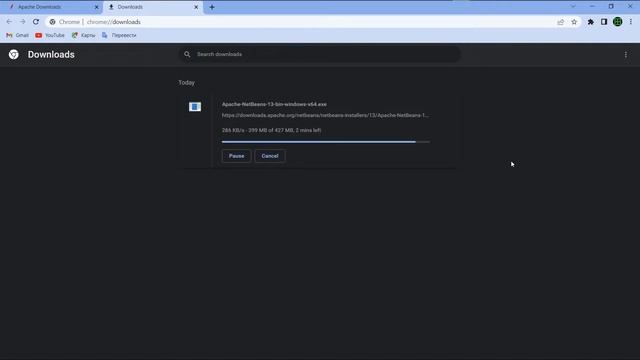Open the YouTube bookmark
This screenshot has height=360, width=640.
click(50, 36)
